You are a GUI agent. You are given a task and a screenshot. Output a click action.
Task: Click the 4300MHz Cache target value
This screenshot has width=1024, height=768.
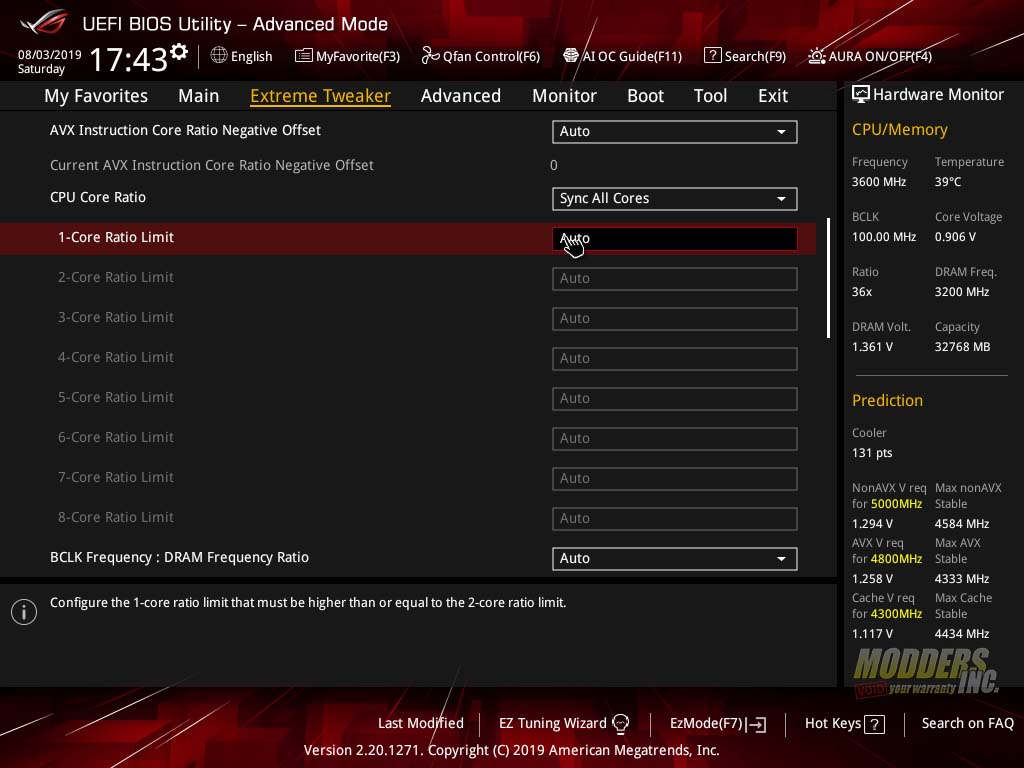pyautogui.click(x=896, y=614)
